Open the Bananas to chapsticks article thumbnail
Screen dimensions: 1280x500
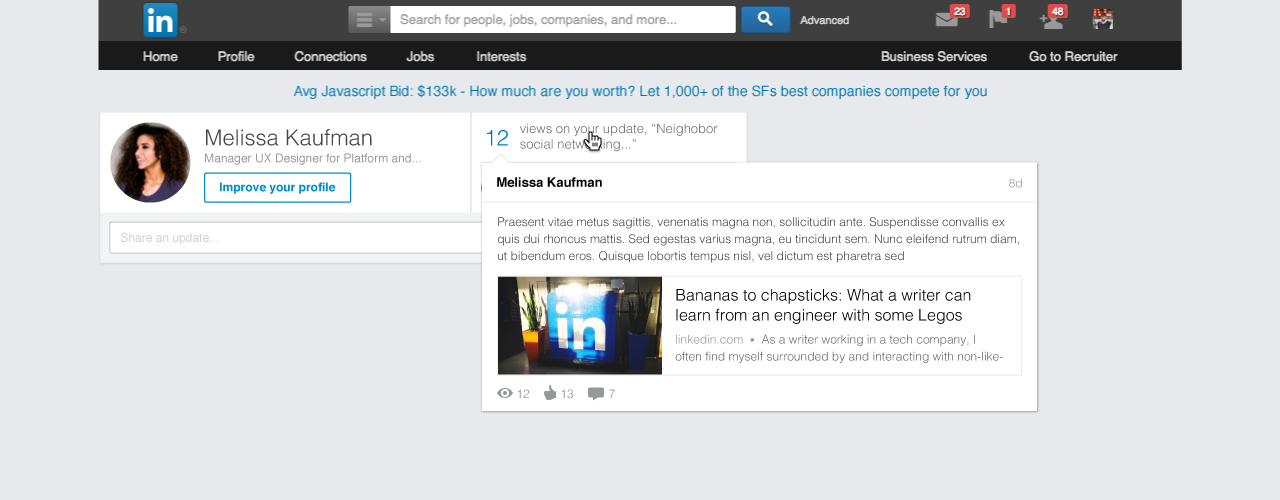pos(580,326)
